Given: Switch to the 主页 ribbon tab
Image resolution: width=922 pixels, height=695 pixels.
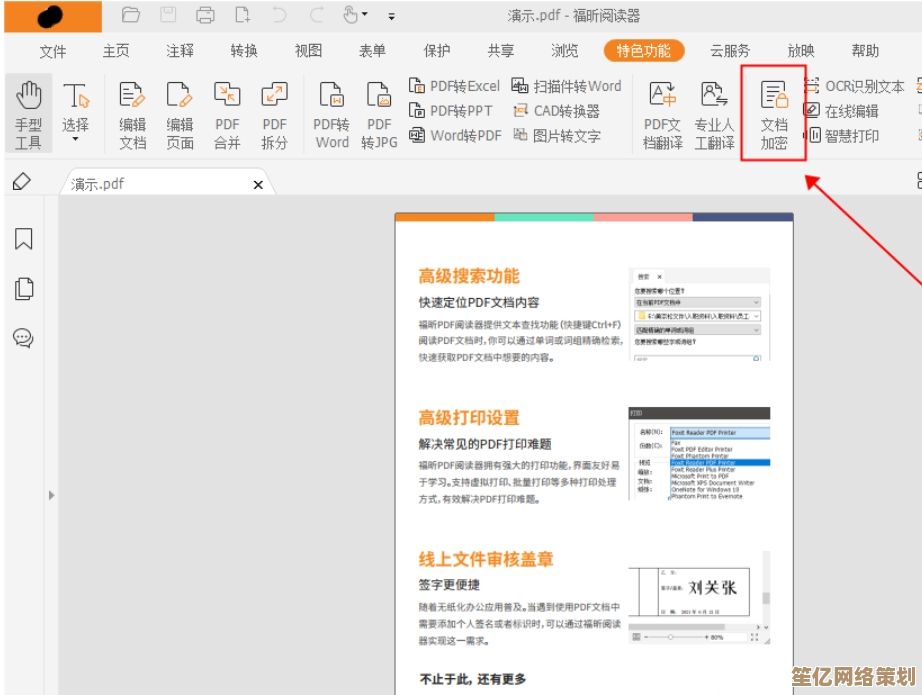Looking at the screenshot, I should [116, 51].
